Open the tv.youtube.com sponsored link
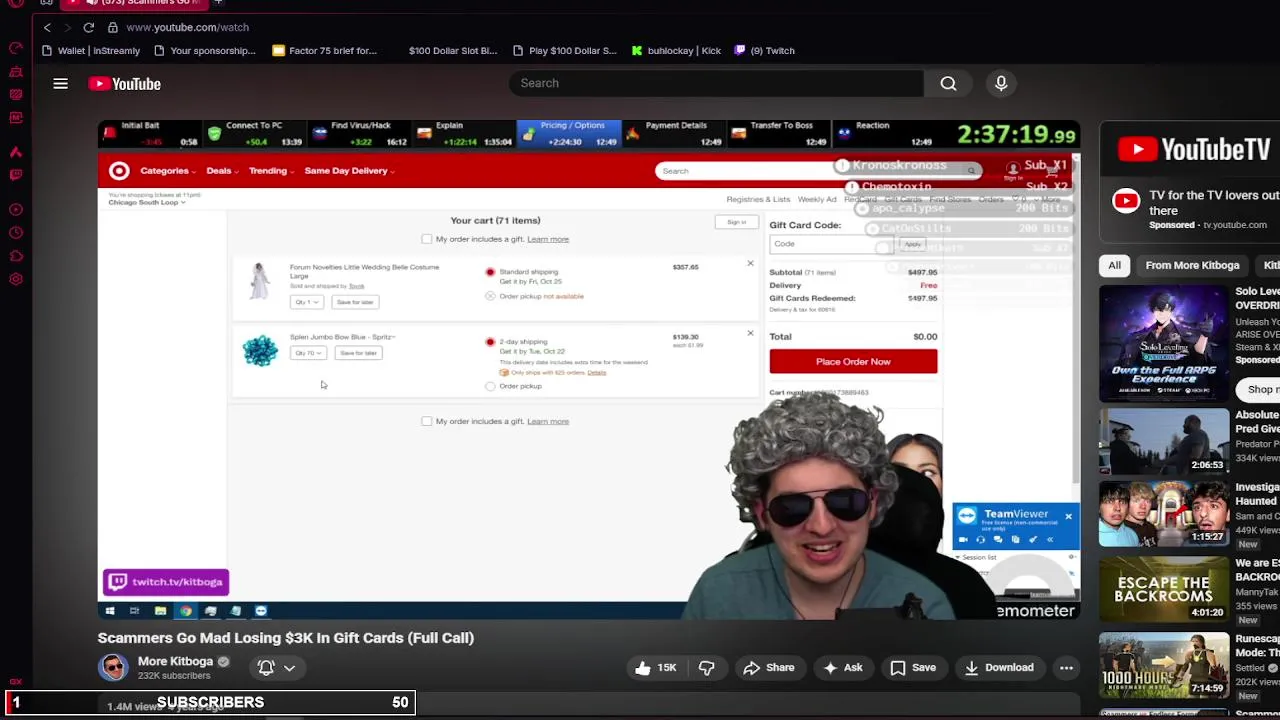Image resolution: width=1280 pixels, height=720 pixels. click(x=1234, y=225)
